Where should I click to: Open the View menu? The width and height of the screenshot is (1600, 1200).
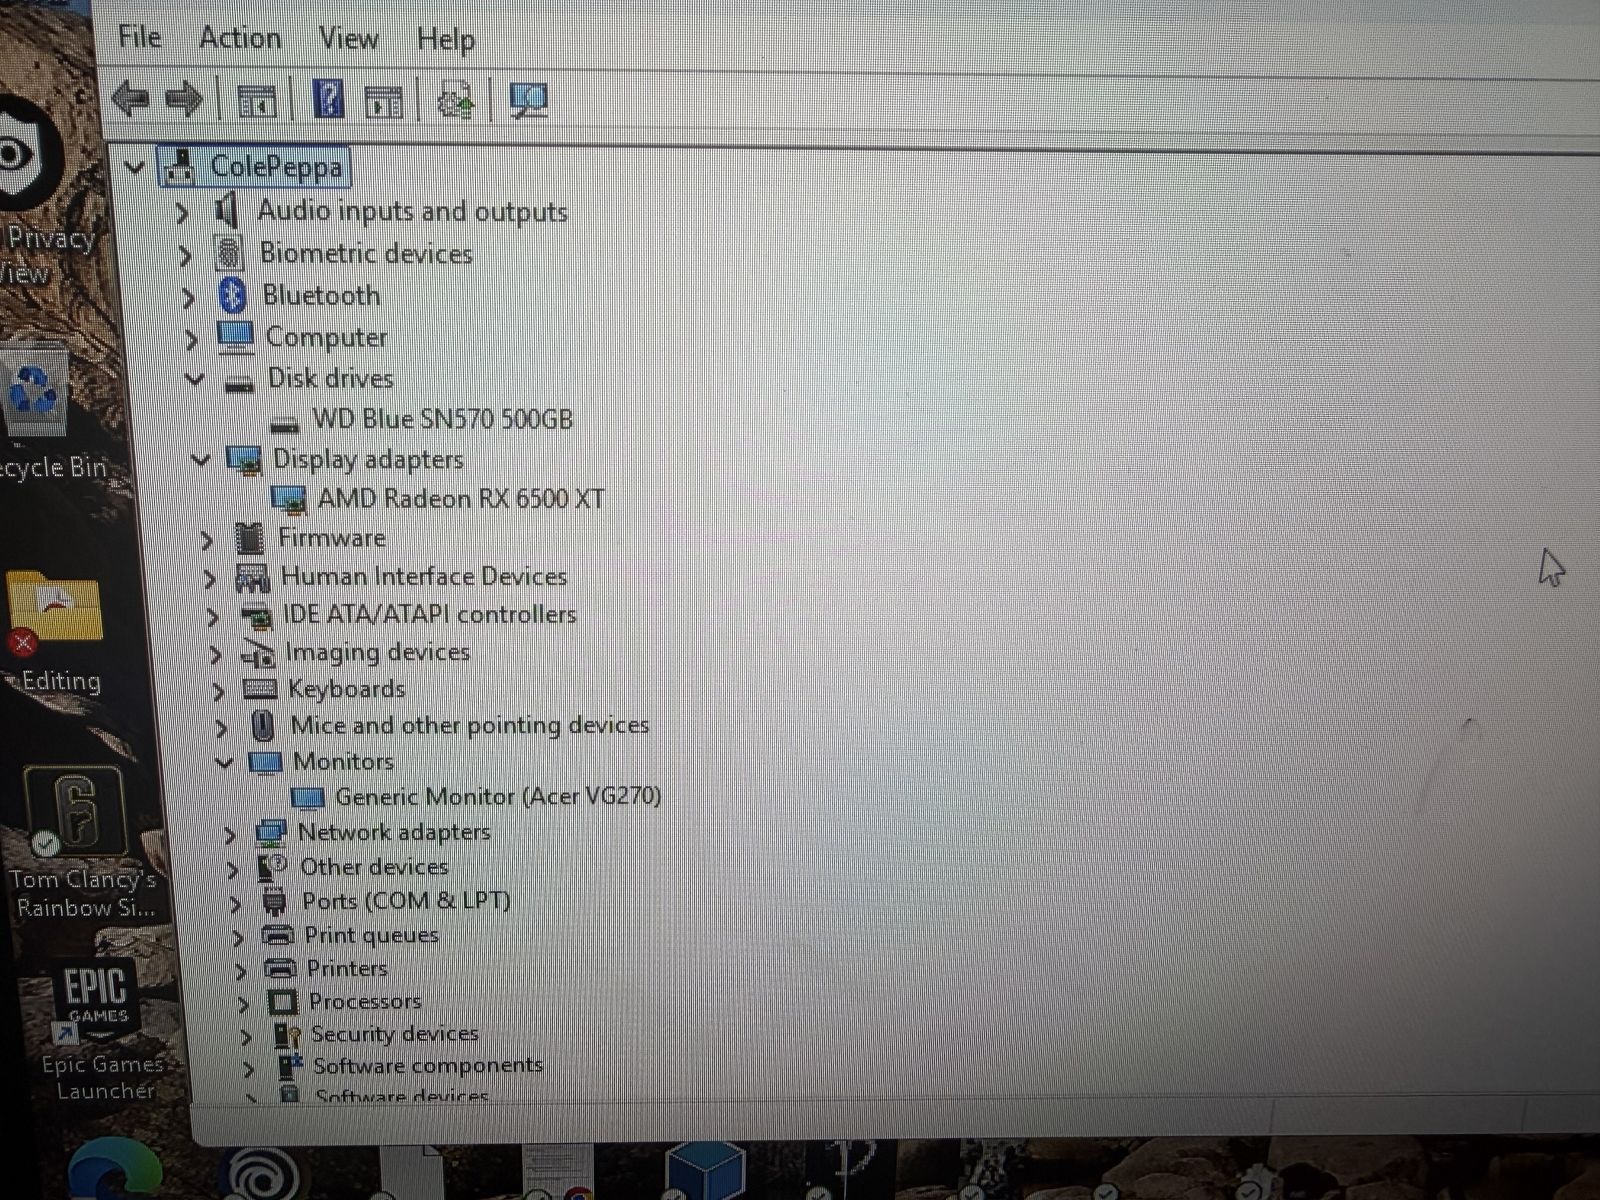pyautogui.click(x=348, y=39)
